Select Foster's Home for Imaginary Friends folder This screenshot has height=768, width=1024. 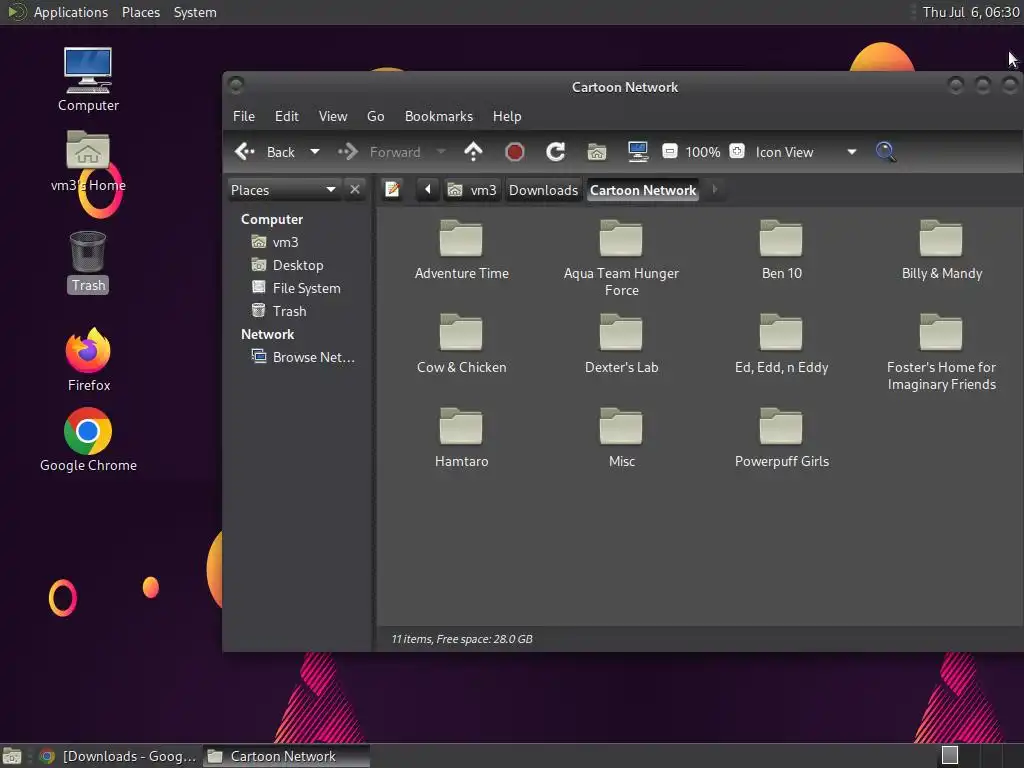[941, 353]
